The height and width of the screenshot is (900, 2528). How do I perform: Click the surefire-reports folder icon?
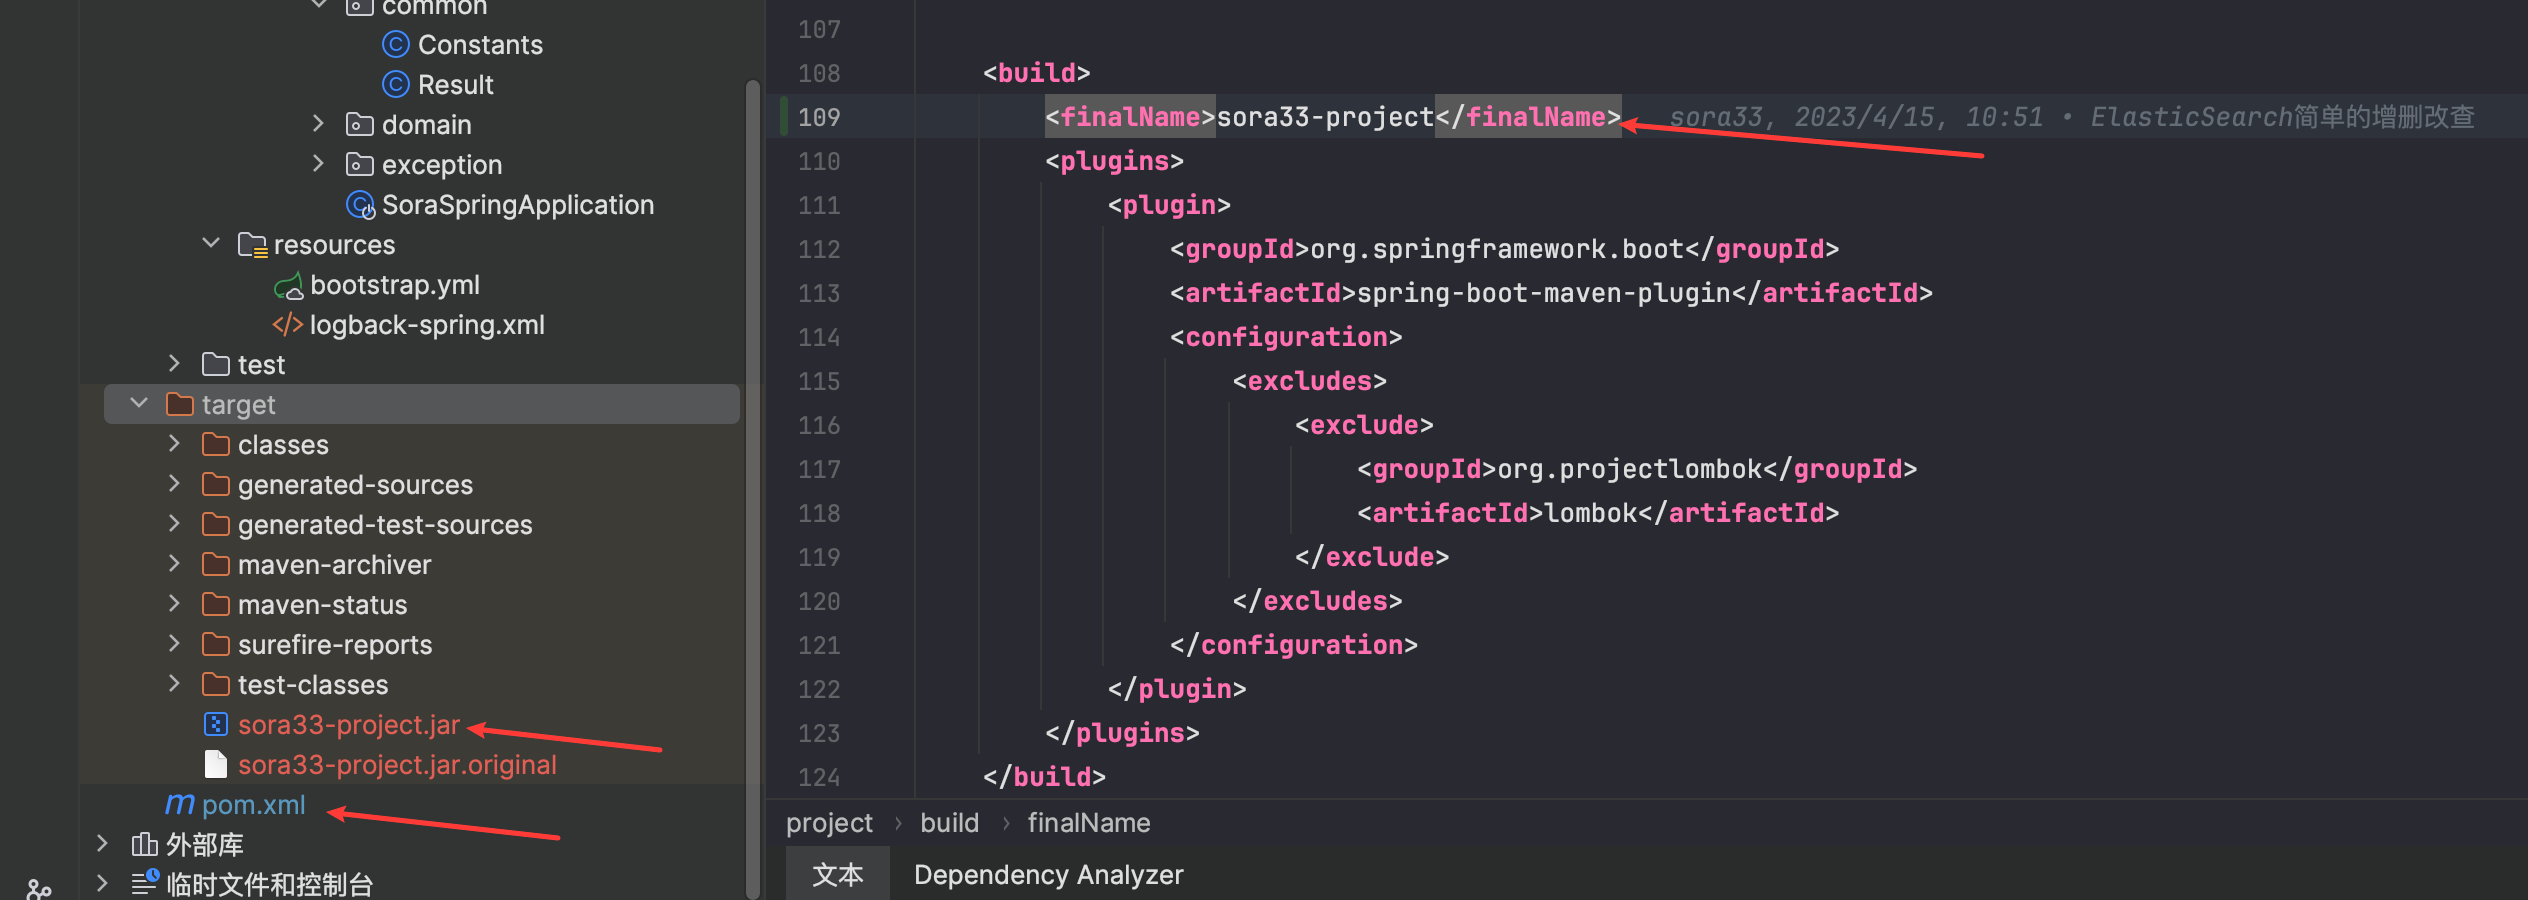pyautogui.click(x=215, y=644)
